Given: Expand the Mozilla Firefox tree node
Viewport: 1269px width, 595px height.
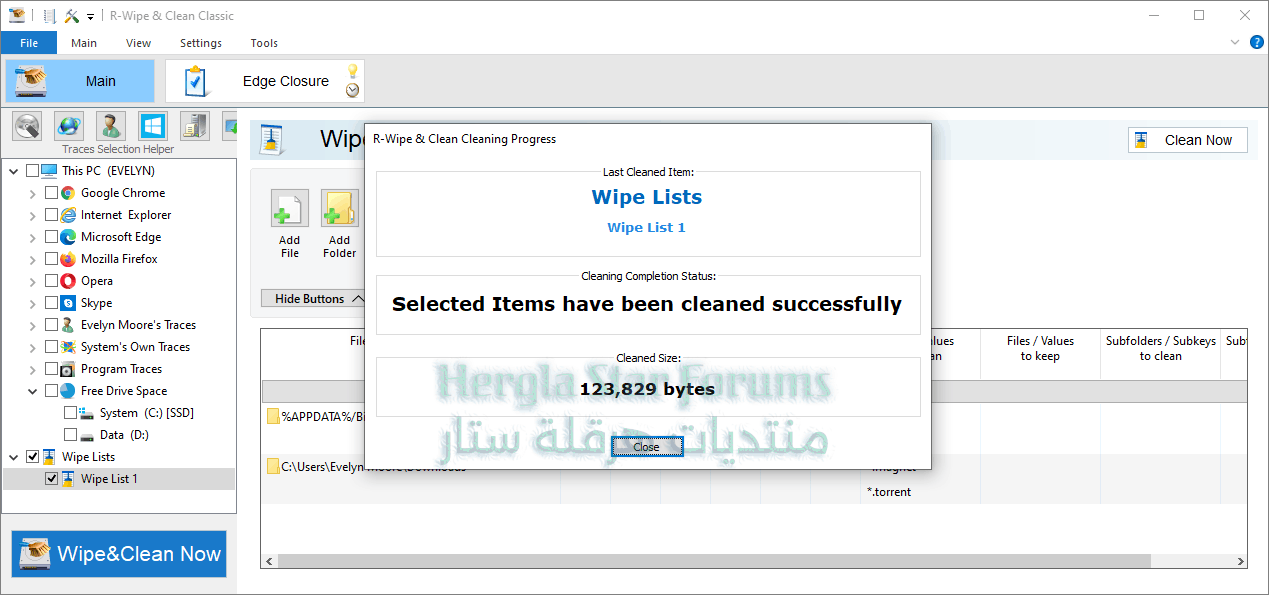Looking at the screenshot, I should [x=33, y=259].
